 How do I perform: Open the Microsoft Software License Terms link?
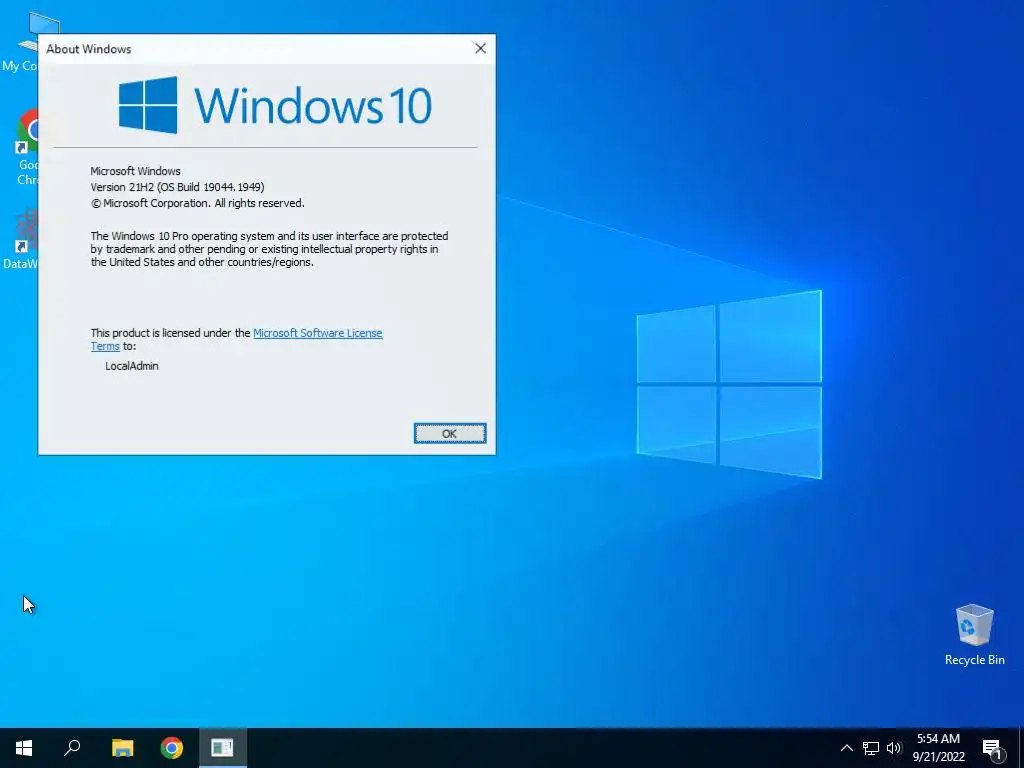[317, 333]
